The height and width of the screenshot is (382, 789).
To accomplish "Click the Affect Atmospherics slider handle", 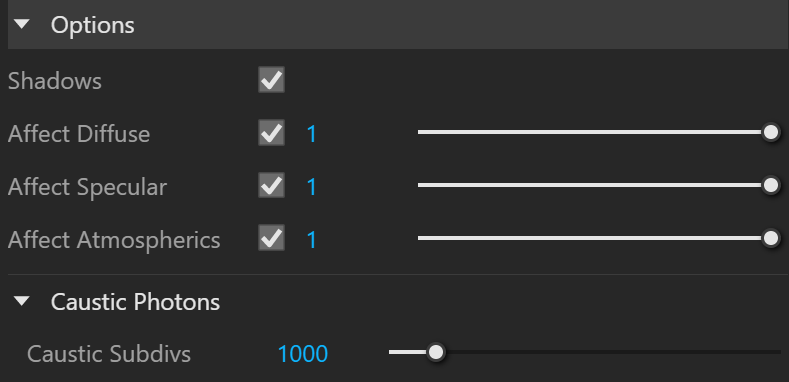I will click(x=771, y=238).
